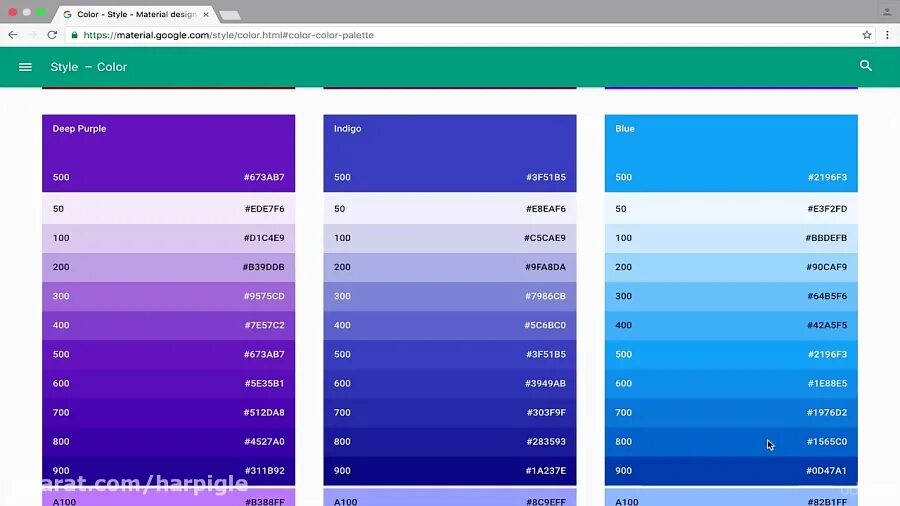Click the Chrome profile icon
The width and height of the screenshot is (900, 506).
(x=887, y=11)
